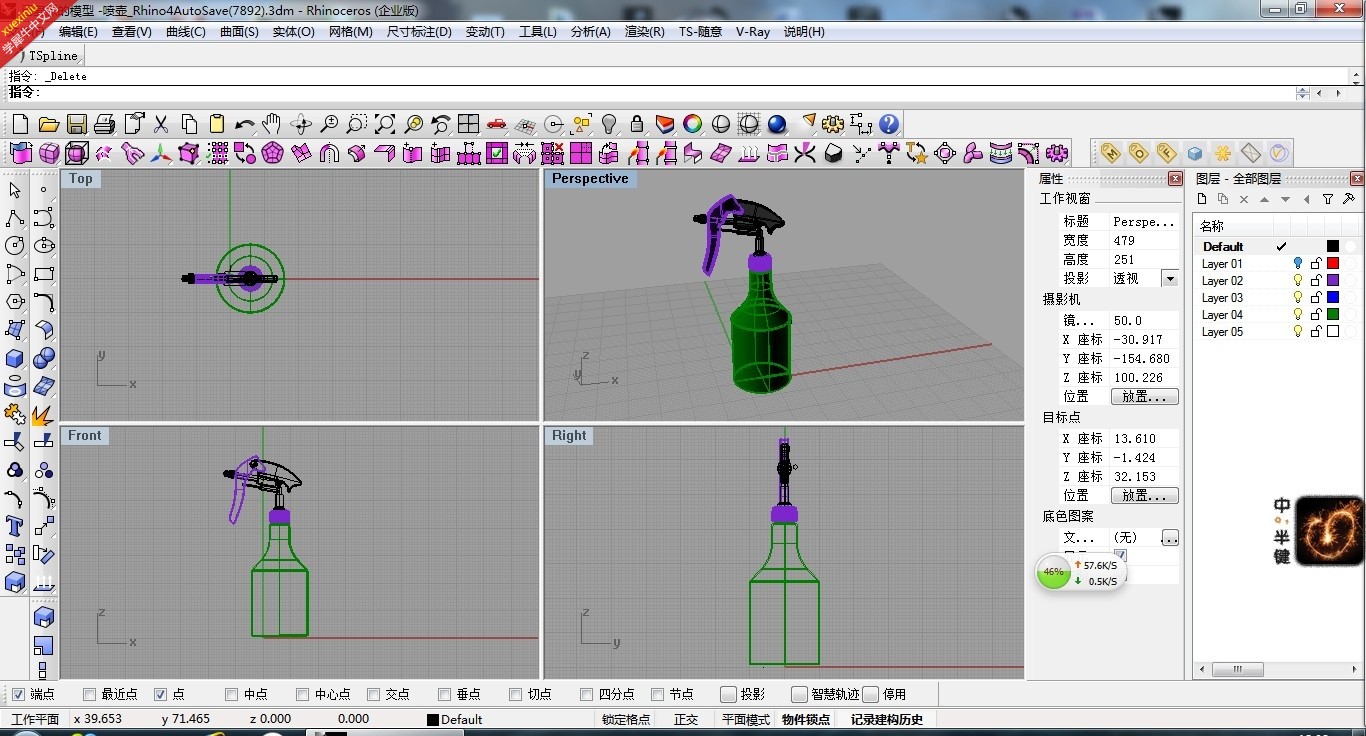Click target point 放置... button
Viewport: 1366px width, 736px height.
click(1145, 496)
